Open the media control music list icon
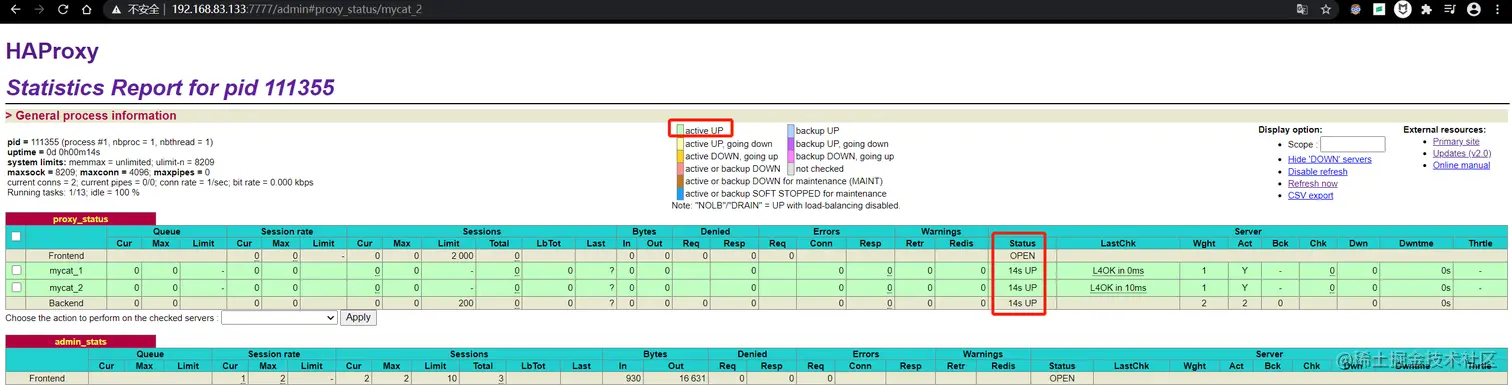The image size is (1512, 385). [x=1449, y=9]
